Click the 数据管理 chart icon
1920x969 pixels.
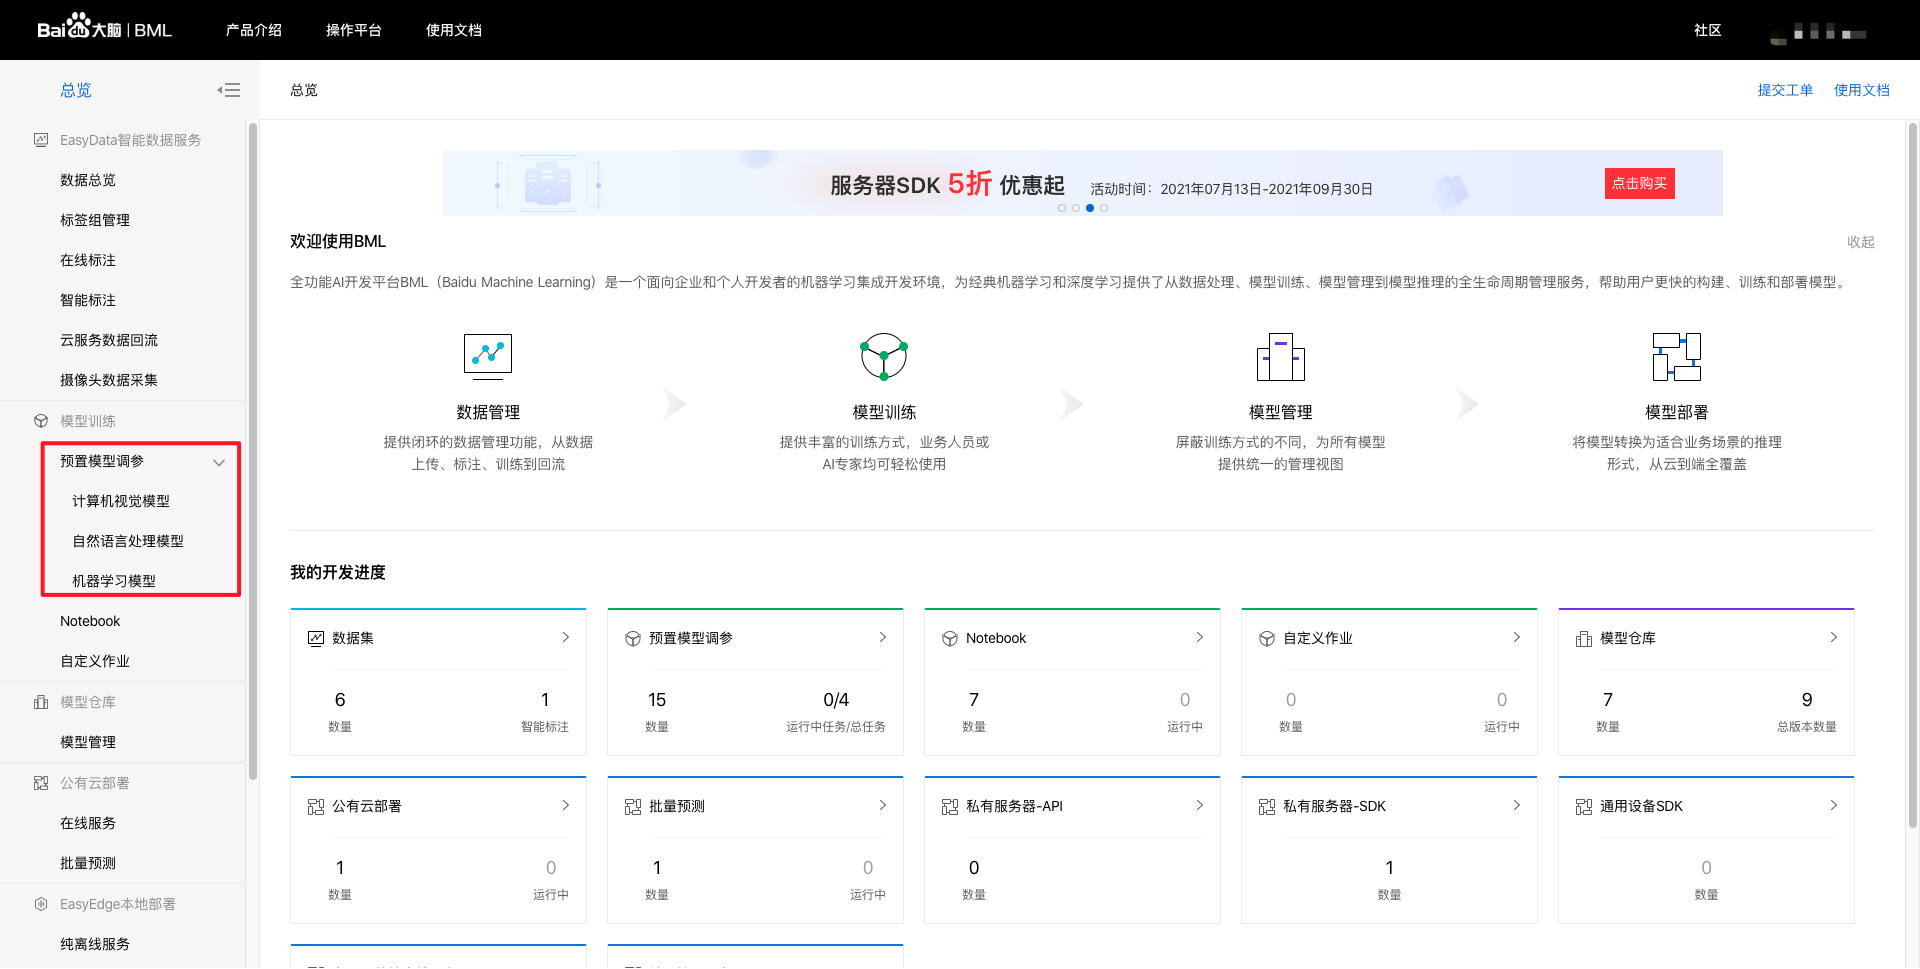(488, 356)
